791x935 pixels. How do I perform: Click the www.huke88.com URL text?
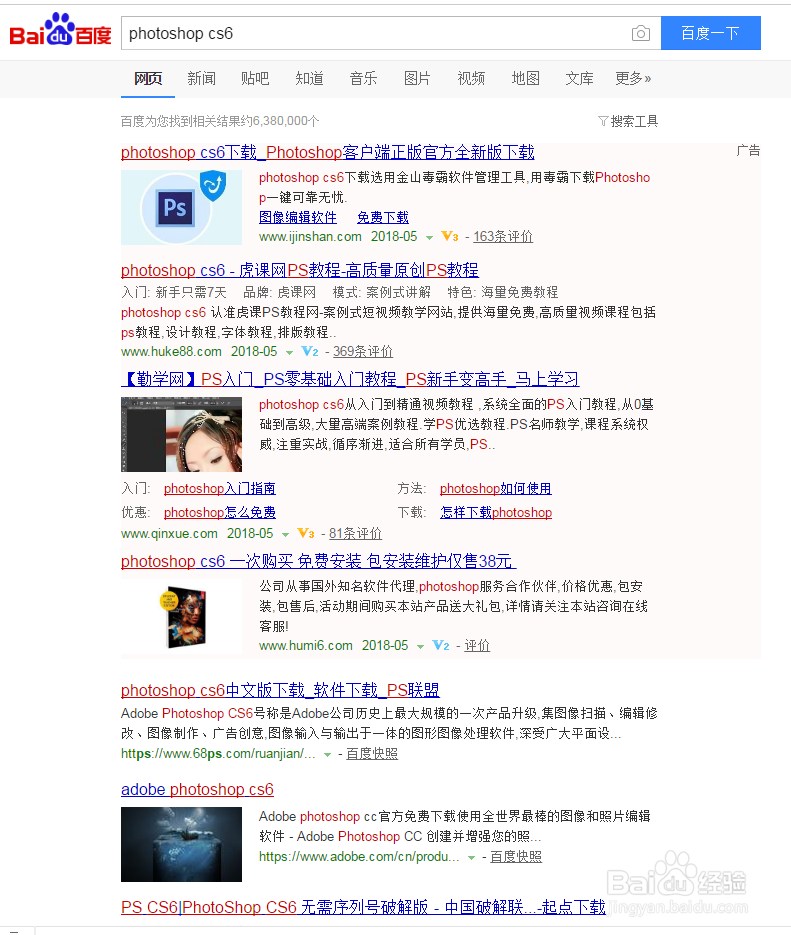[x=171, y=352]
